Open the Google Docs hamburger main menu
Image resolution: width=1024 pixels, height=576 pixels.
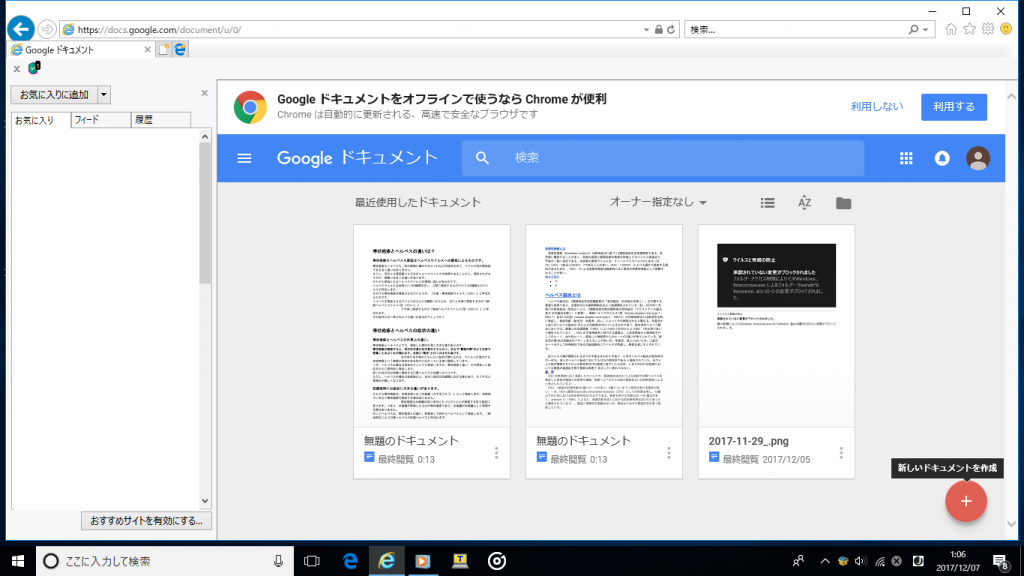tap(245, 158)
